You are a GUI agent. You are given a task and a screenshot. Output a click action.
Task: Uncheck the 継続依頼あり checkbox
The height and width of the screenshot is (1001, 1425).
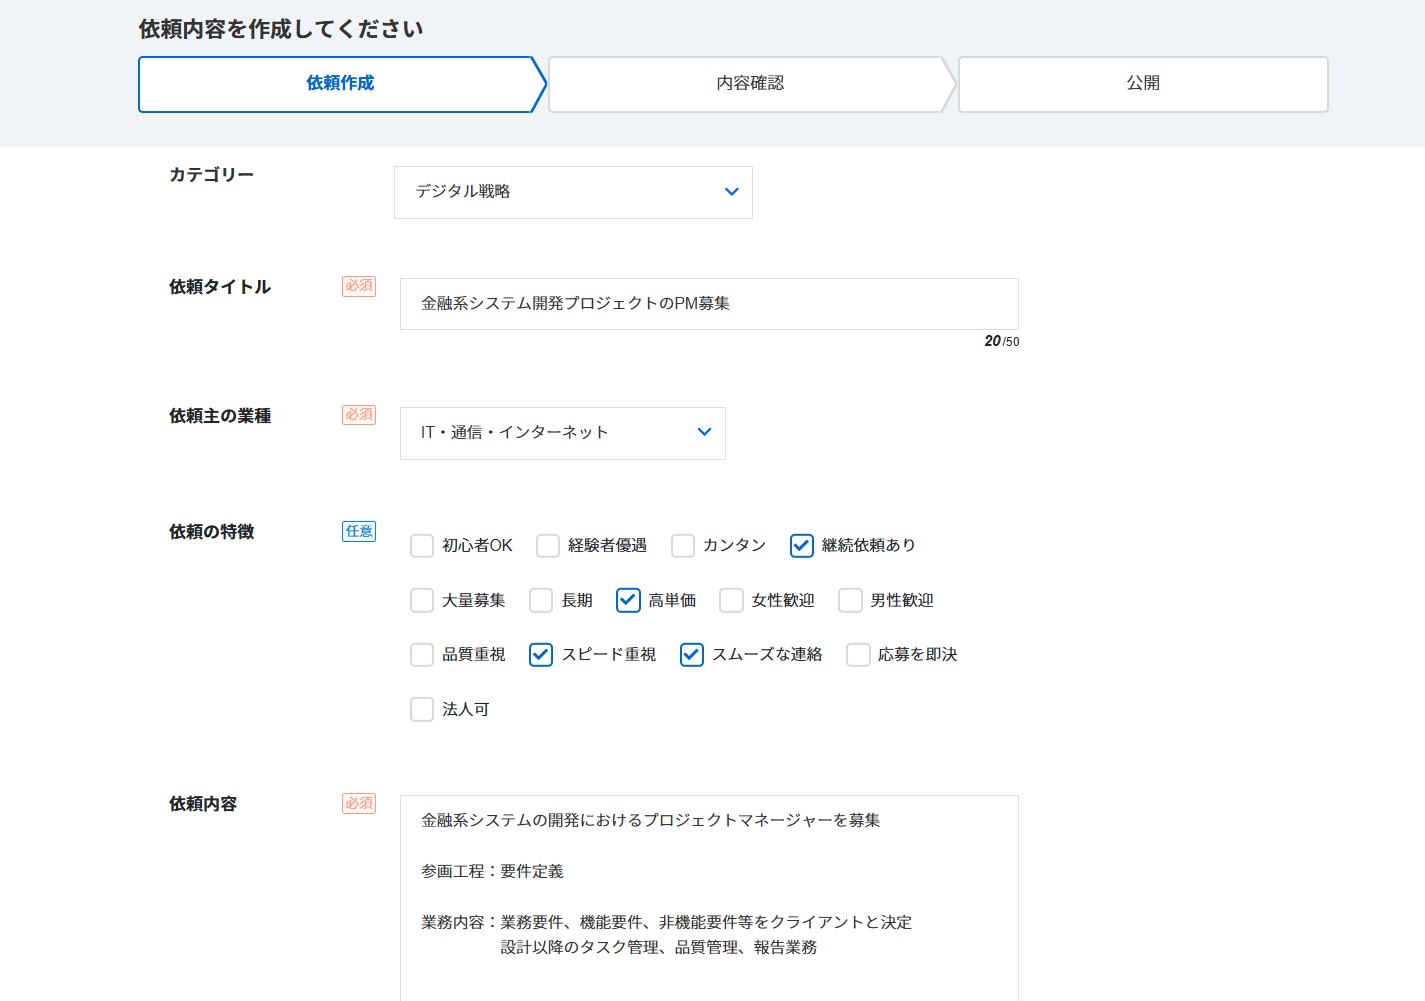pos(802,546)
